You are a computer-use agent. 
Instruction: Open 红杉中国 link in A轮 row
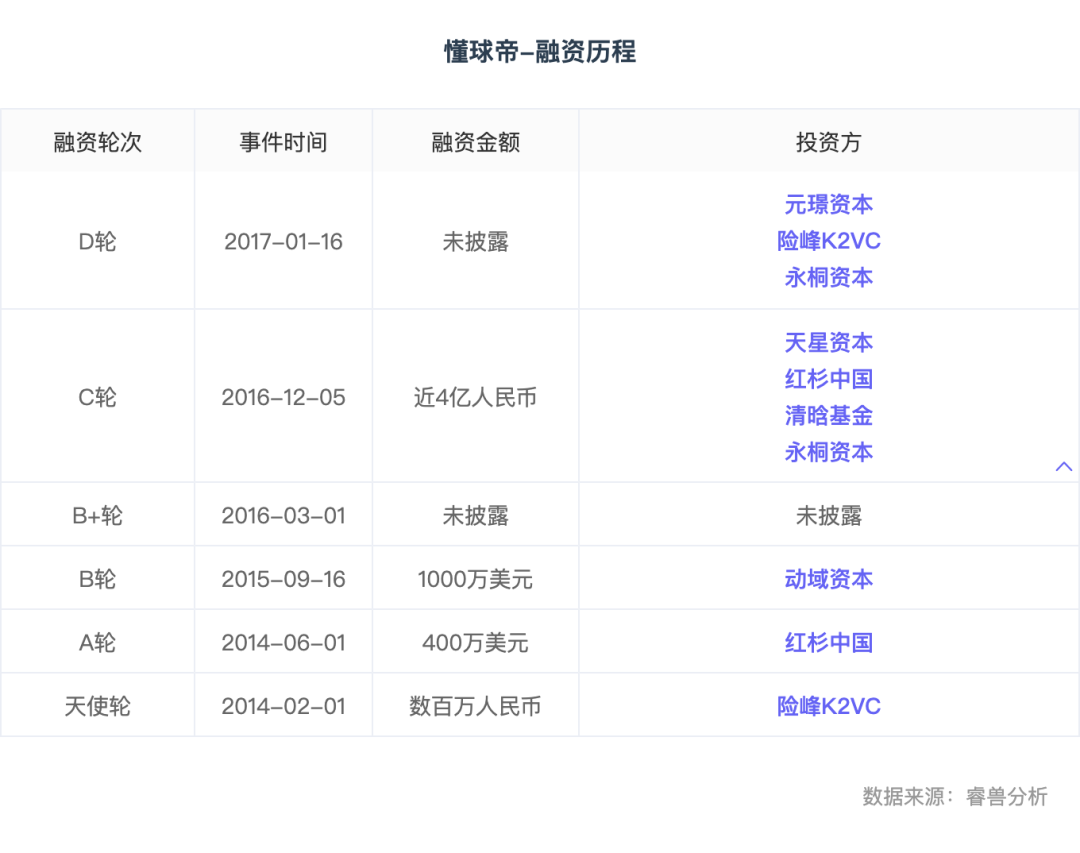[x=829, y=643]
